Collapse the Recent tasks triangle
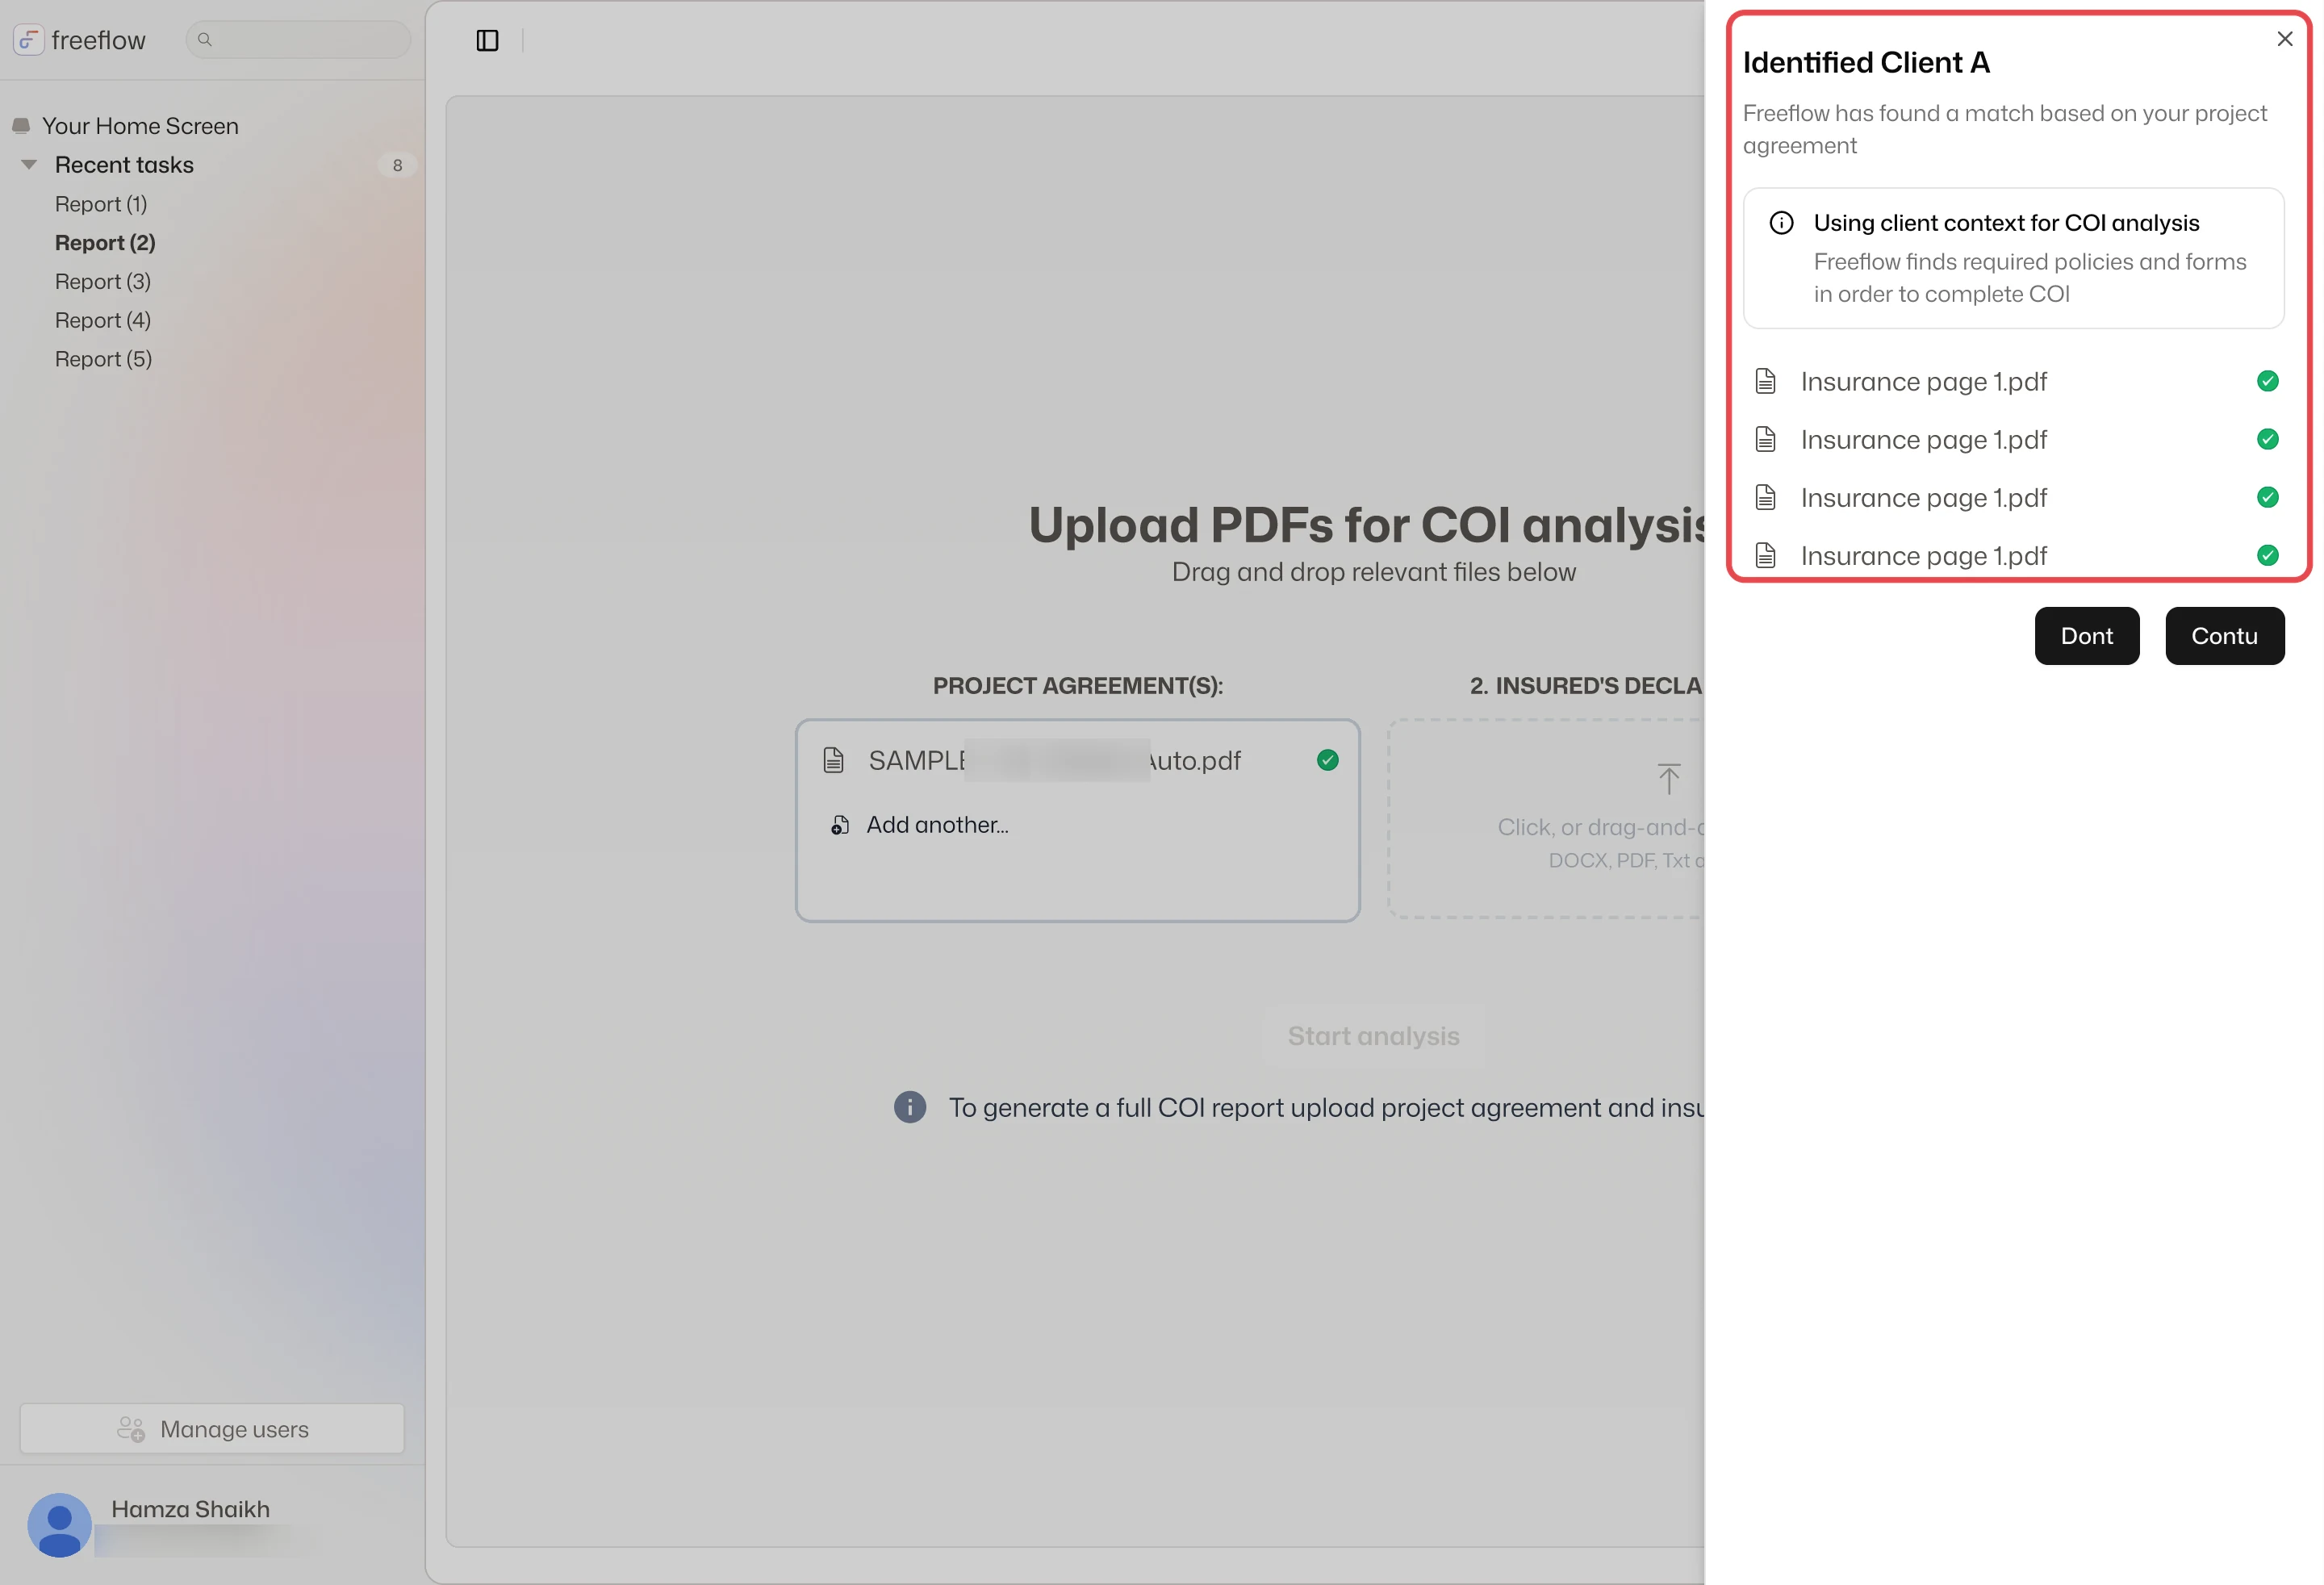 [29, 165]
